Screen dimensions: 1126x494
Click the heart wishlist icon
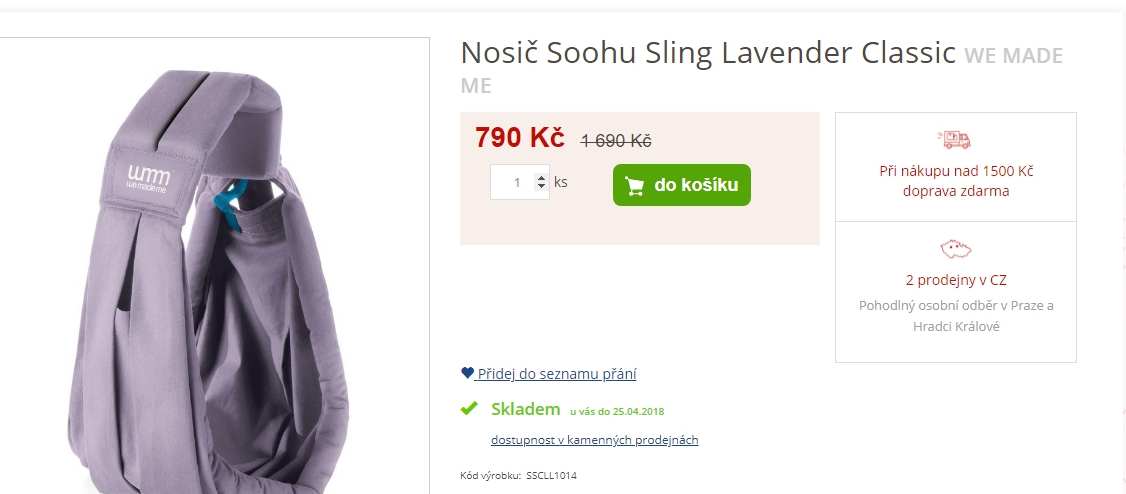(467, 373)
